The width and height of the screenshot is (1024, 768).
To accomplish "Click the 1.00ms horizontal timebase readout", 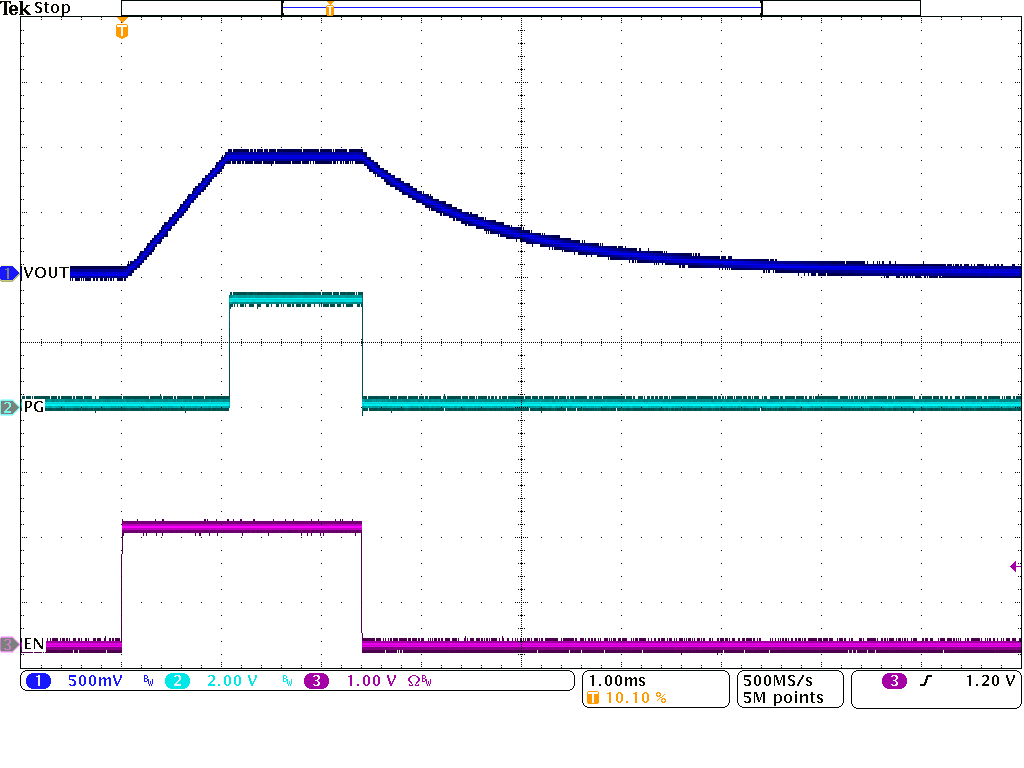I will pos(617,681).
